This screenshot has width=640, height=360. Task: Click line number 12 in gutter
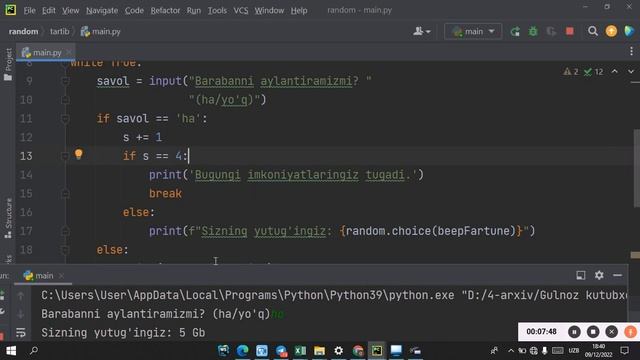tap(26, 137)
